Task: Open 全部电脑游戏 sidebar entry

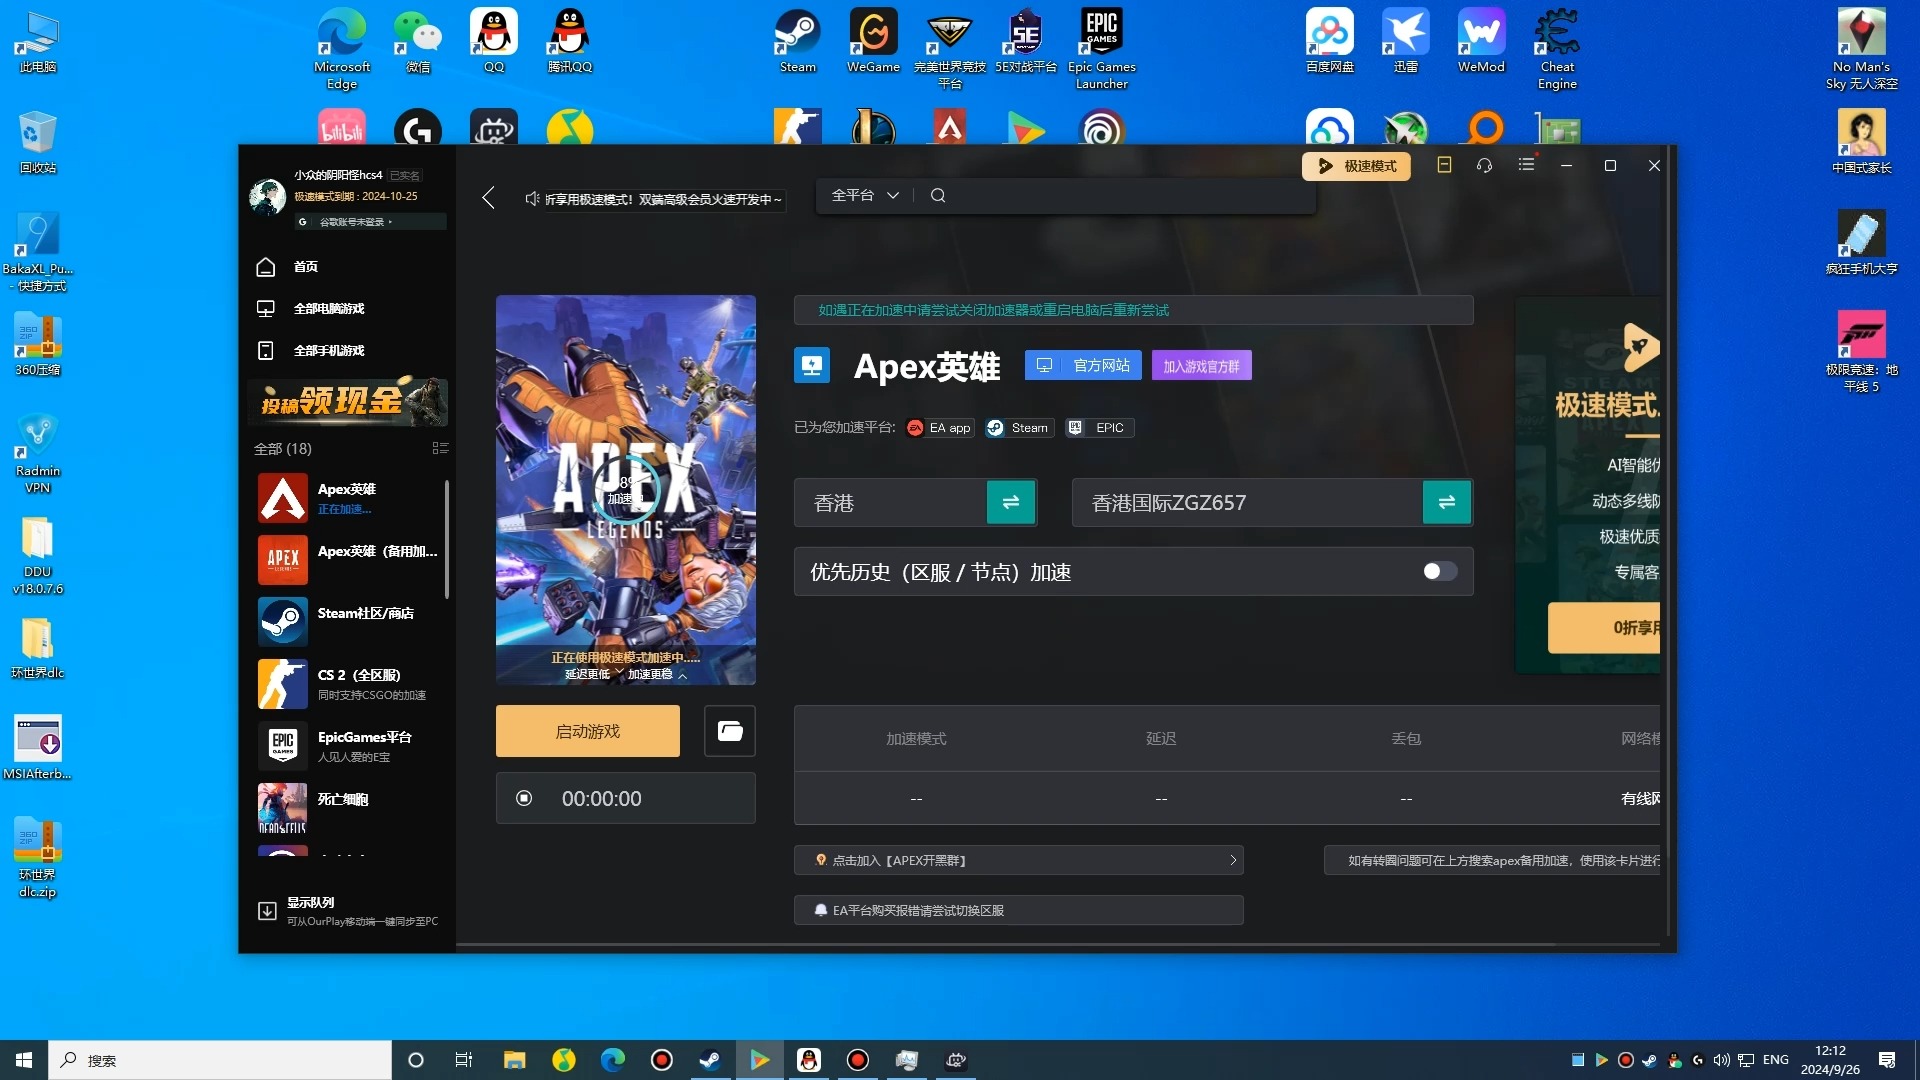Action: (x=328, y=309)
